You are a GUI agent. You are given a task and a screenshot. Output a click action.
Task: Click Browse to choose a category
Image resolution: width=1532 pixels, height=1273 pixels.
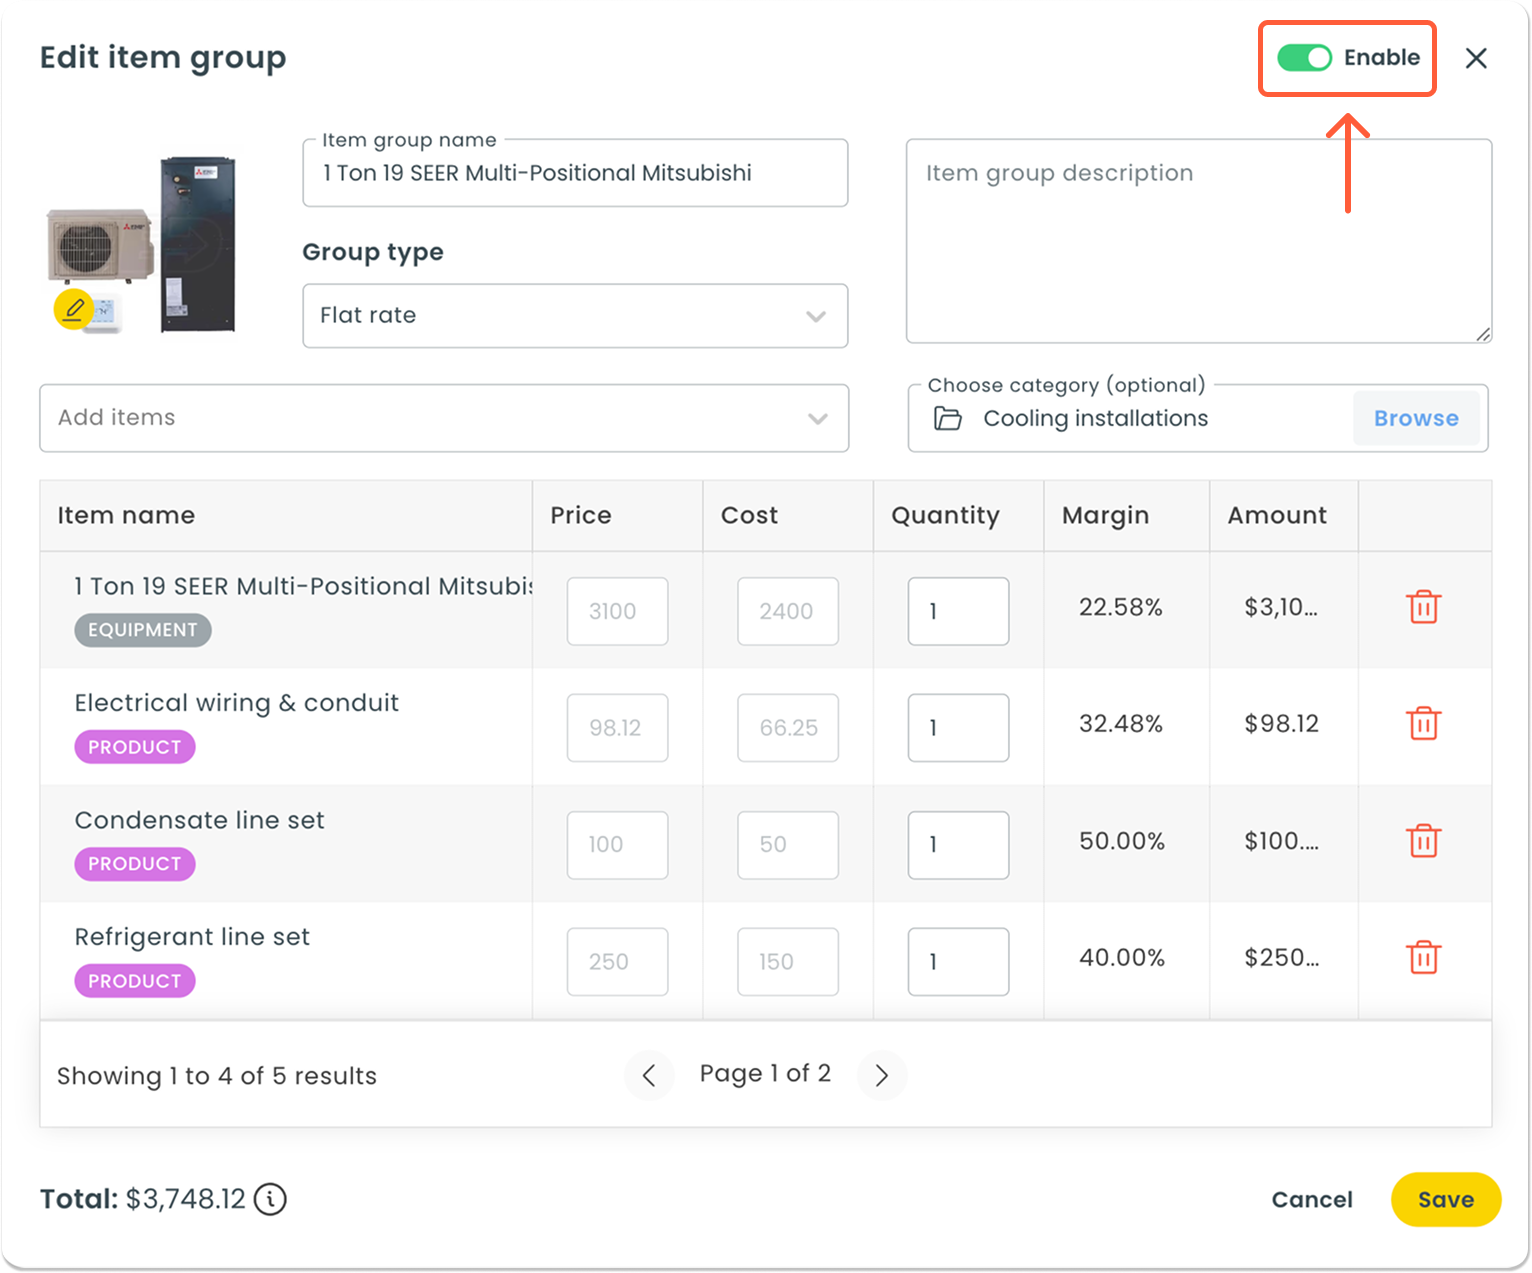[1415, 418]
